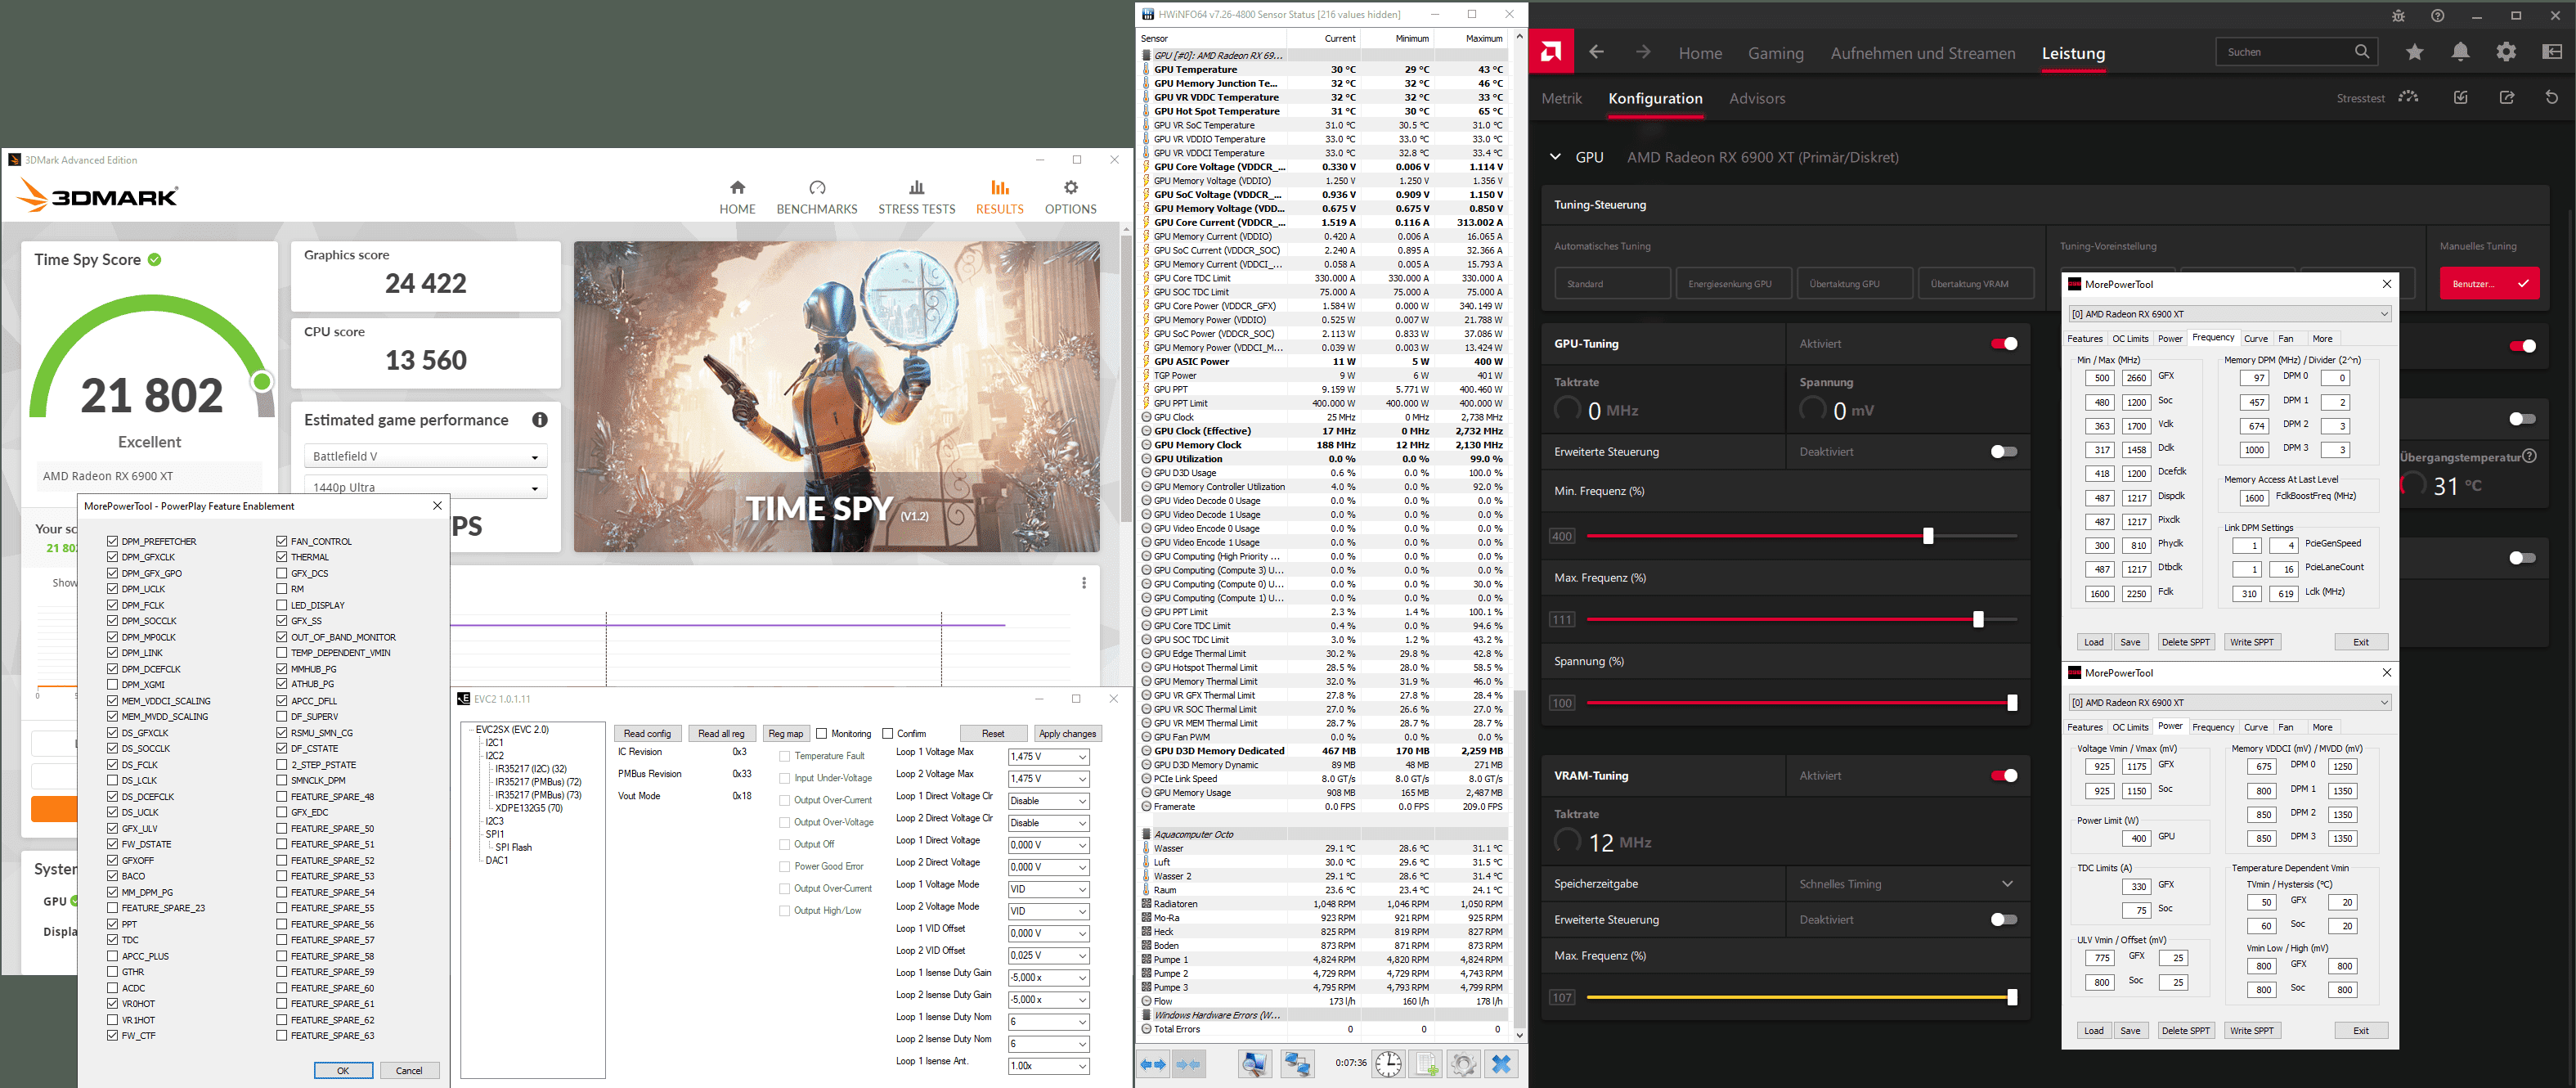The image size is (2576, 1088).
Task: Click OK in PowerPlay Feature dialog
Action: pos(343,1070)
